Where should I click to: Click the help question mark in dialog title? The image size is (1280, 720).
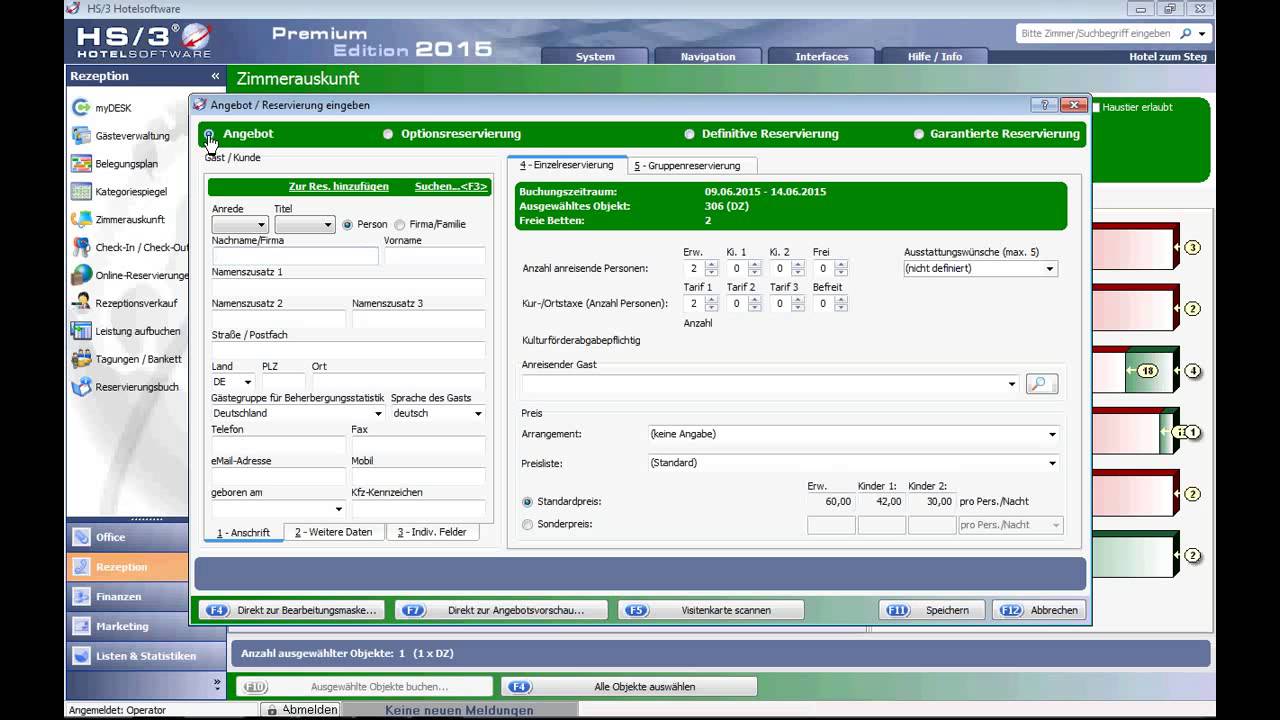tap(1044, 105)
